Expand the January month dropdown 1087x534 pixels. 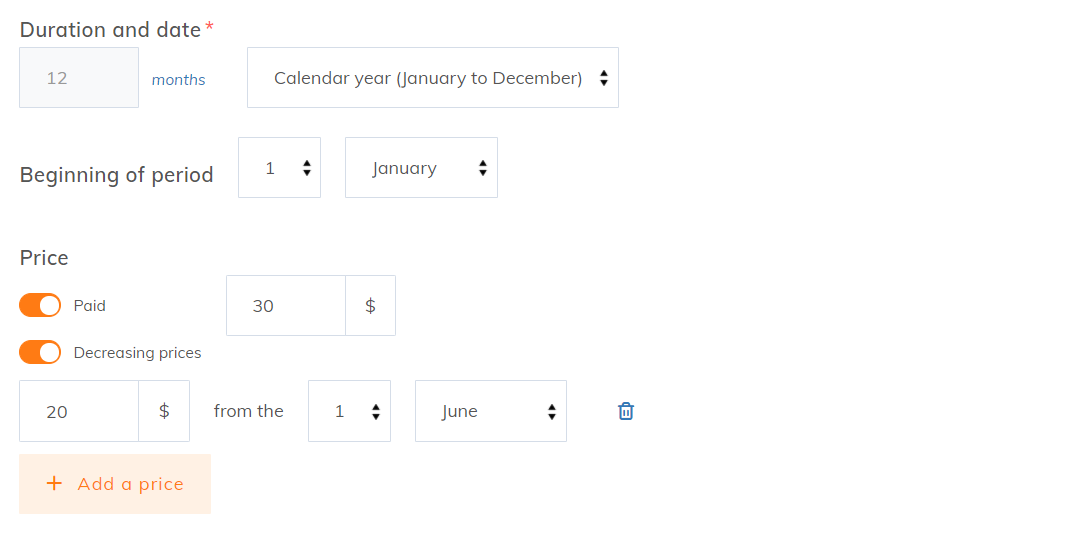click(x=421, y=168)
